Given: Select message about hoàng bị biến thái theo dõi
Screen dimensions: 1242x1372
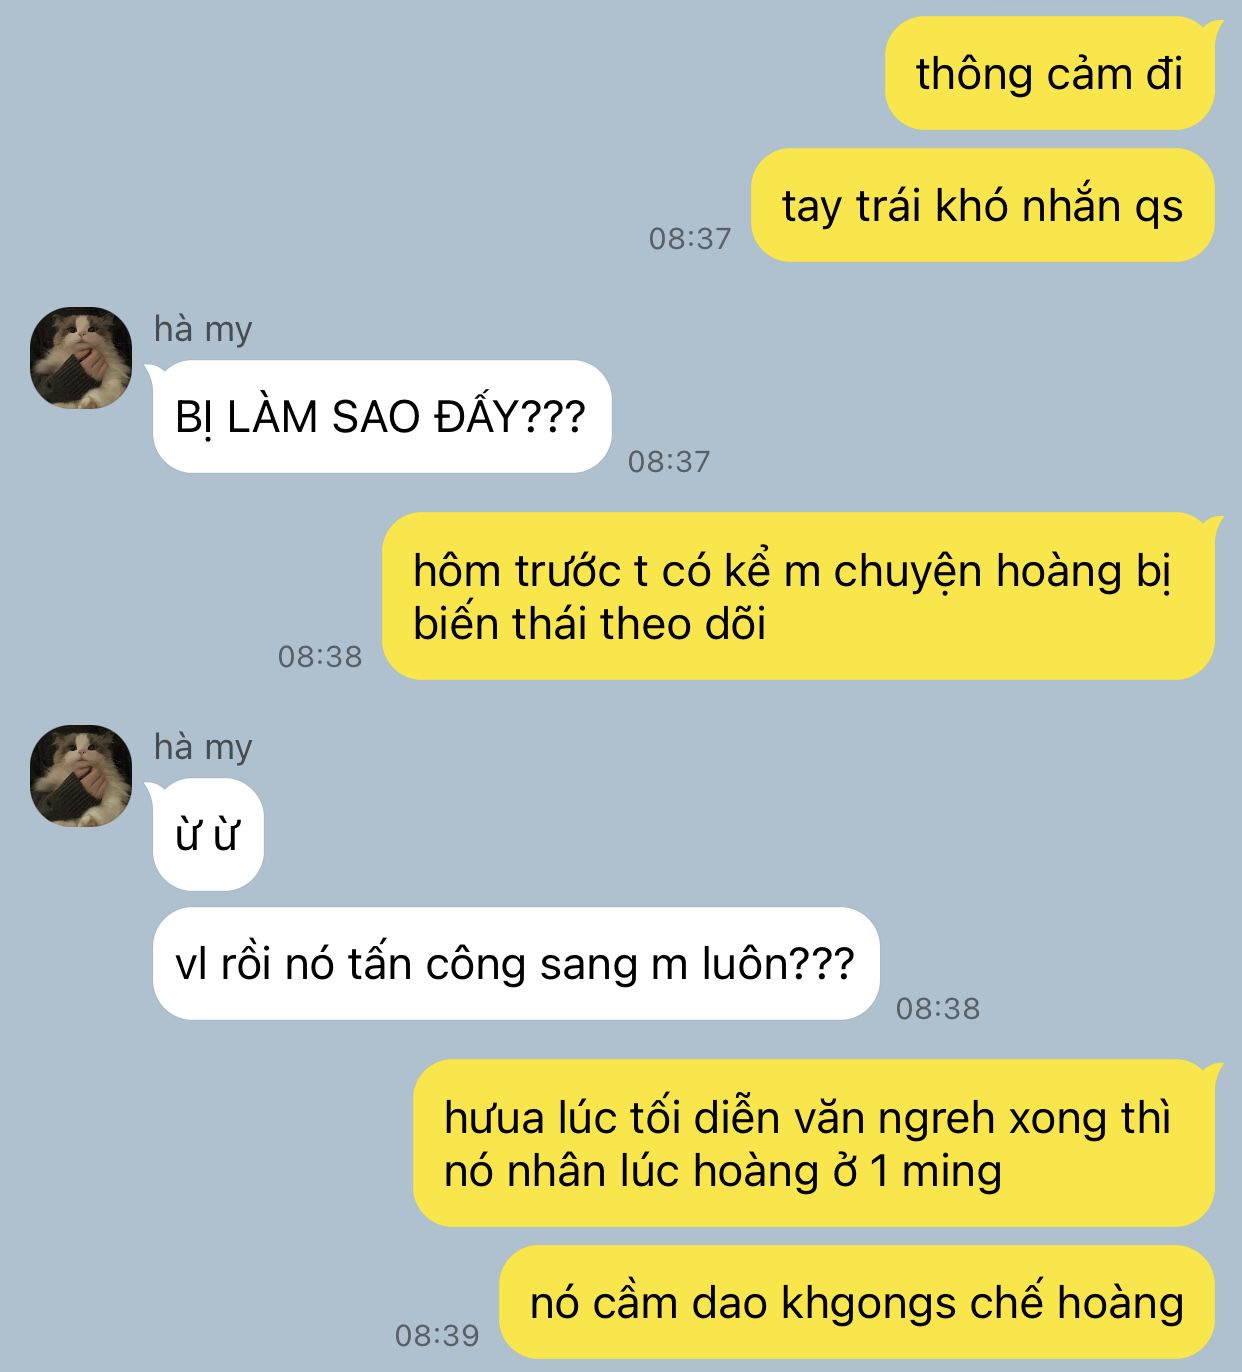Looking at the screenshot, I should tap(798, 597).
